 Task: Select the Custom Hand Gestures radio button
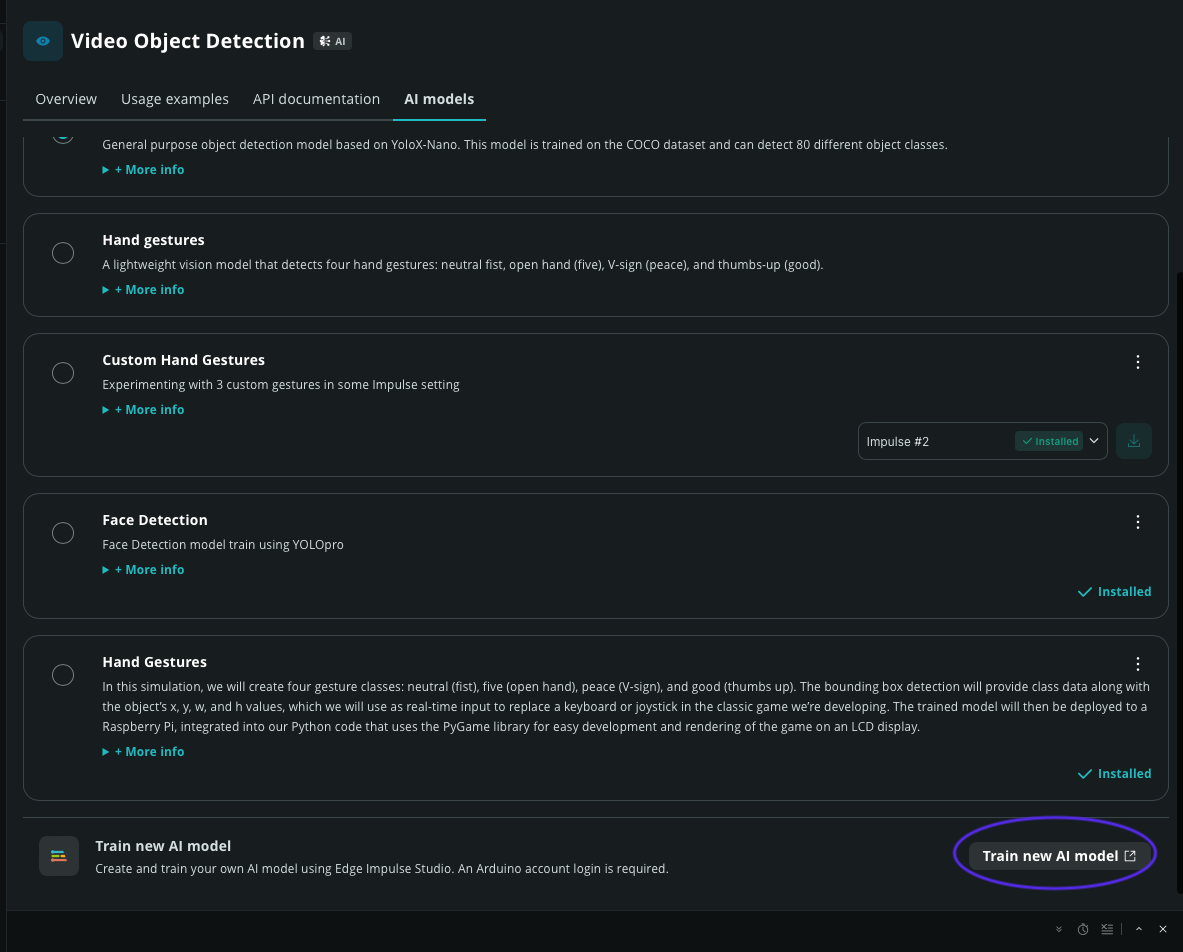tap(63, 373)
